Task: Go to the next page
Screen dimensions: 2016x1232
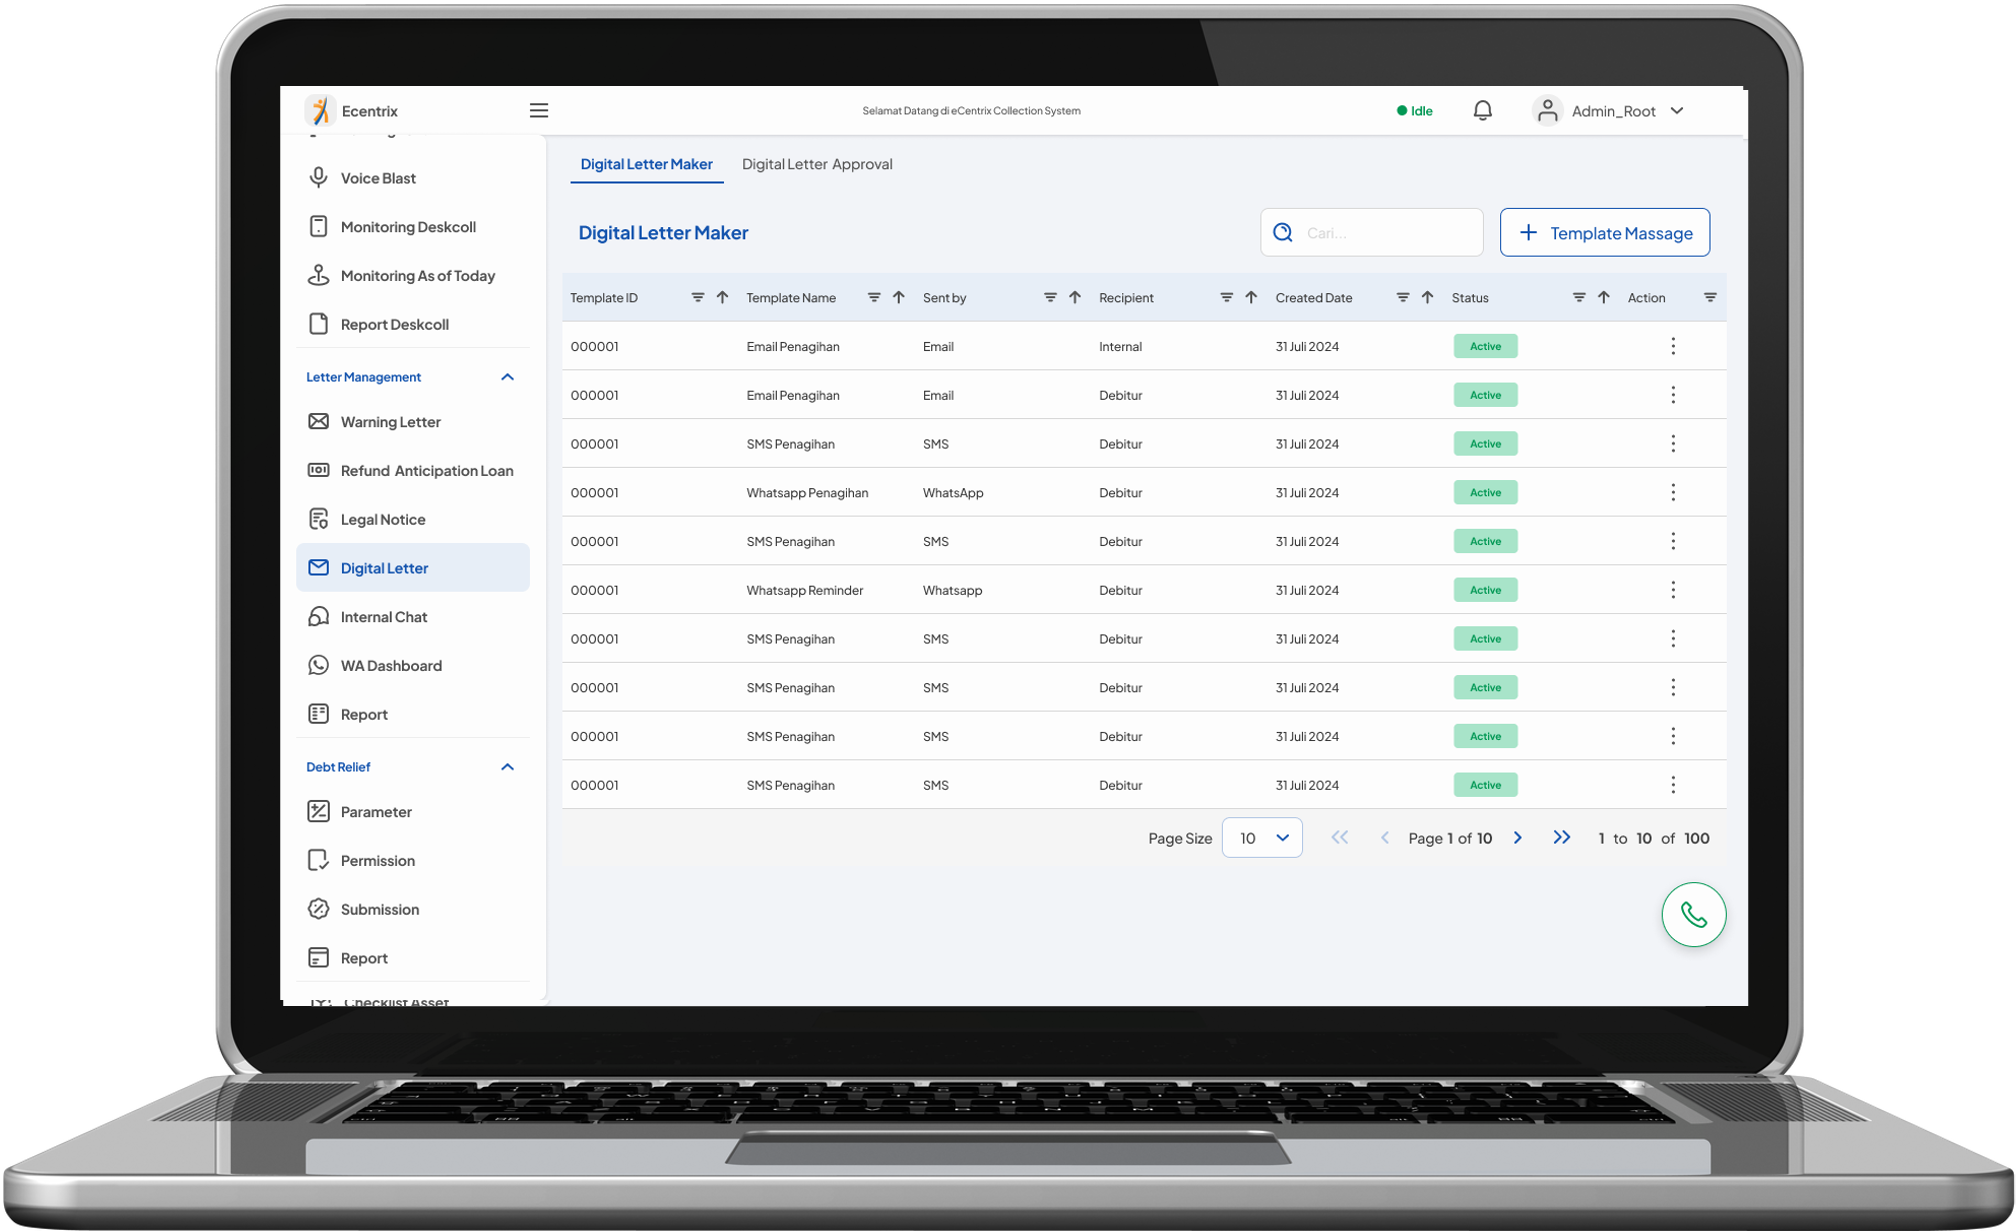Action: coord(1517,838)
